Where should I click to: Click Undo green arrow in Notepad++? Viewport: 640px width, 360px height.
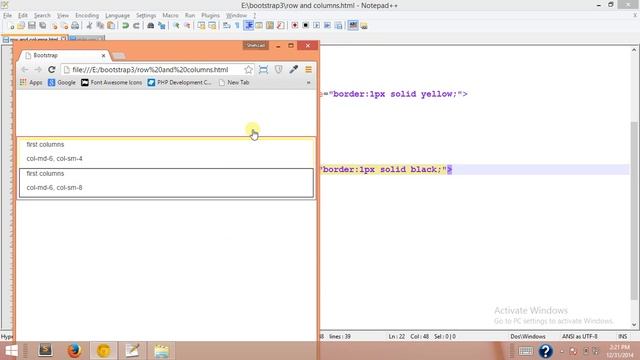[x=125, y=26]
